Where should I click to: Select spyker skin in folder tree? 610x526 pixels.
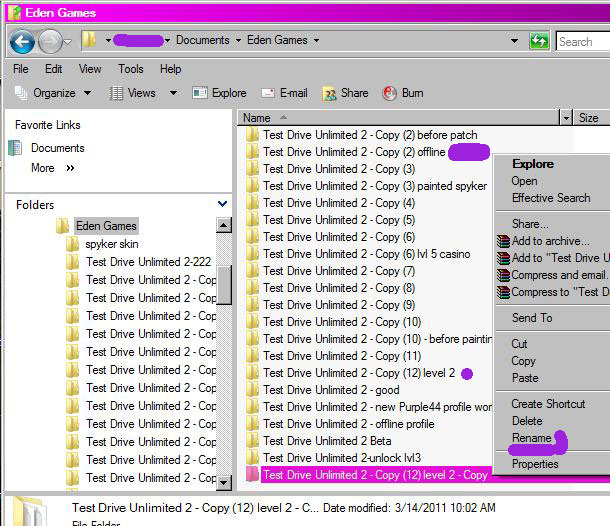[x=112, y=244]
